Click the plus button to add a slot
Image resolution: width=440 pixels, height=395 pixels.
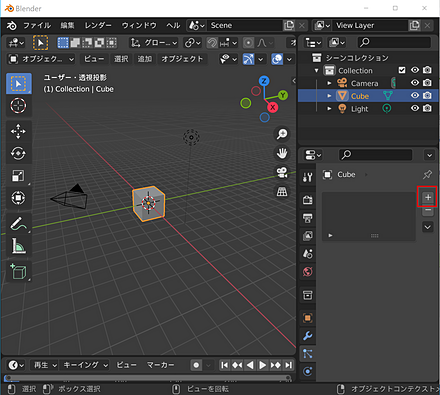pyautogui.click(x=428, y=197)
